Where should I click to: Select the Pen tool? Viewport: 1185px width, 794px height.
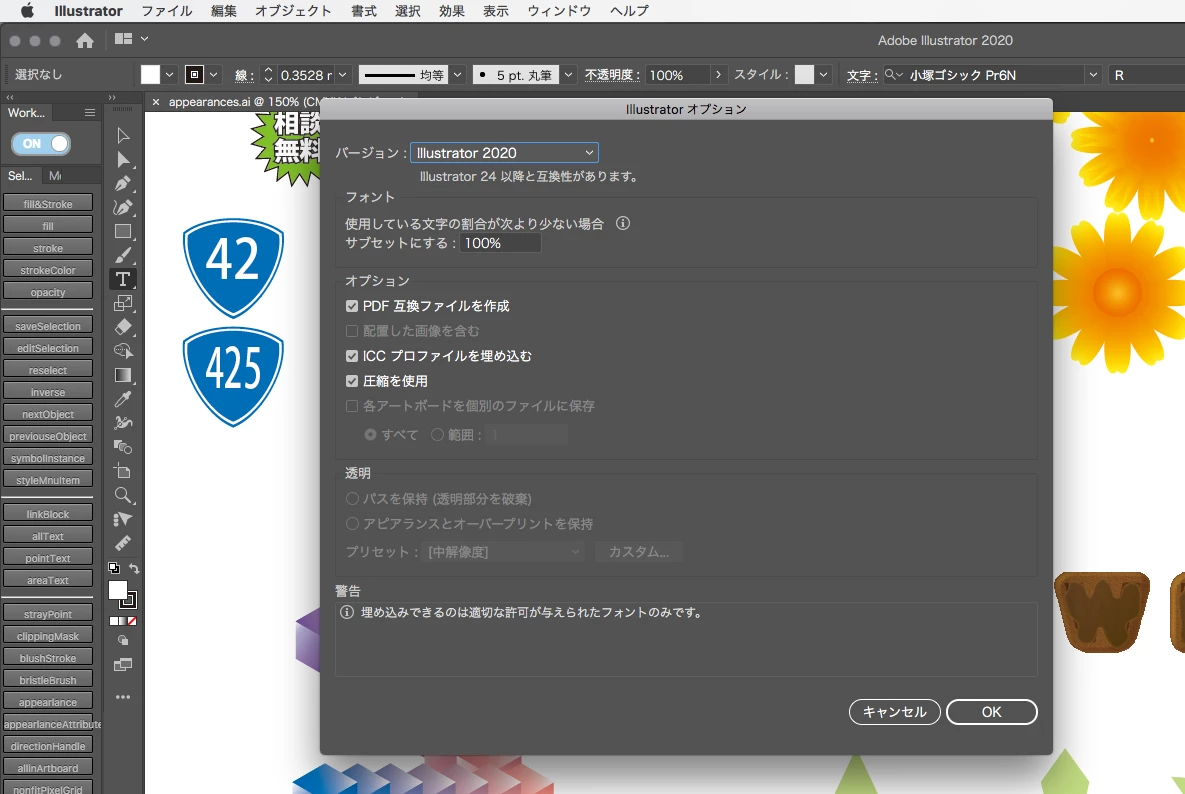[x=123, y=184]
